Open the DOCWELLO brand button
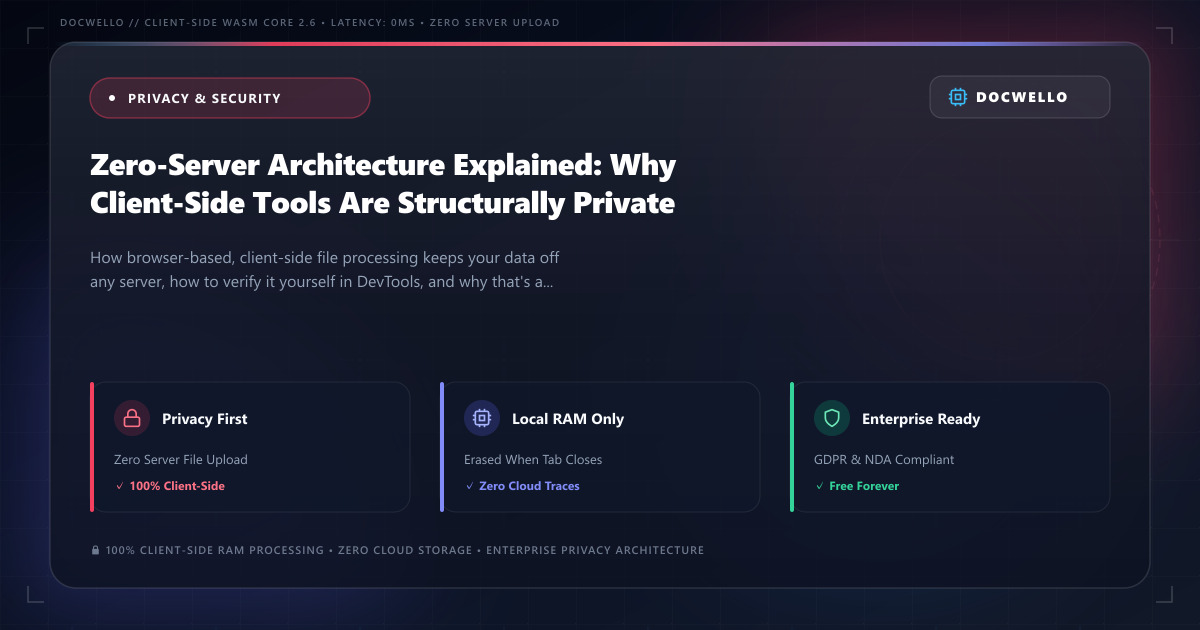 pyautogui.click(x=1020, y=97)
